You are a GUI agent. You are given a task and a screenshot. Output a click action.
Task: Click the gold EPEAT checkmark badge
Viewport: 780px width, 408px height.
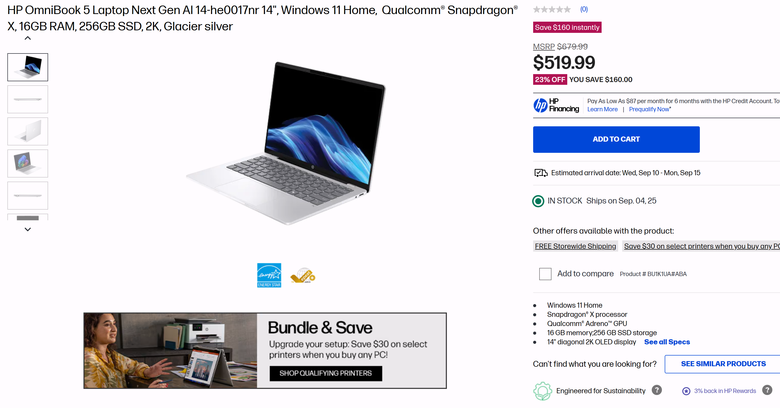coord(303,276)
